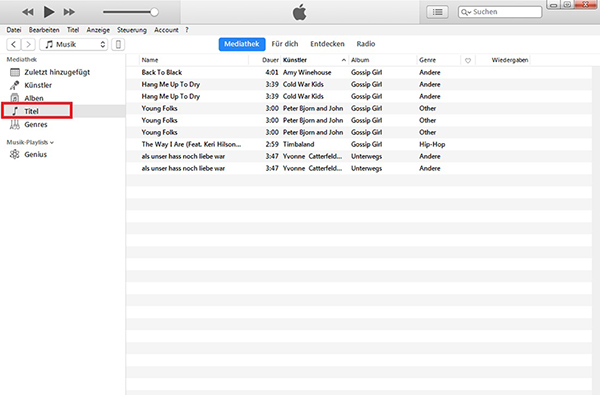Click the device phone icon button
Screen dimensions: 600x395
pyautogui.click(x=118, y=44)
